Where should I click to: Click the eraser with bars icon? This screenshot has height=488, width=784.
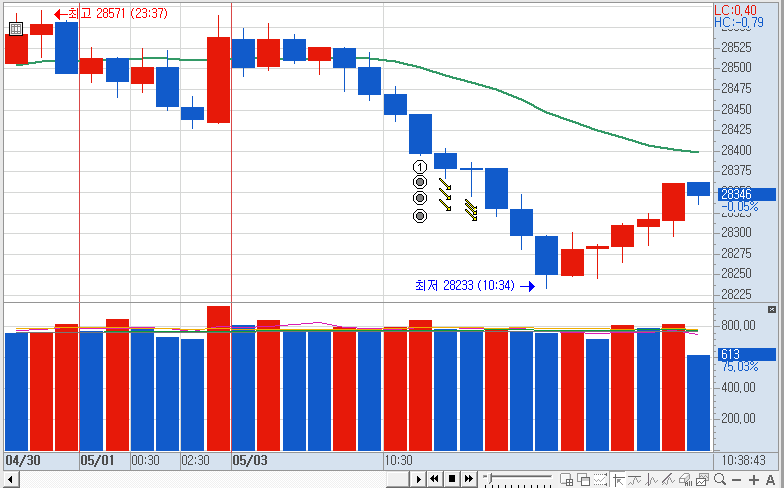(x=686, y=480)
